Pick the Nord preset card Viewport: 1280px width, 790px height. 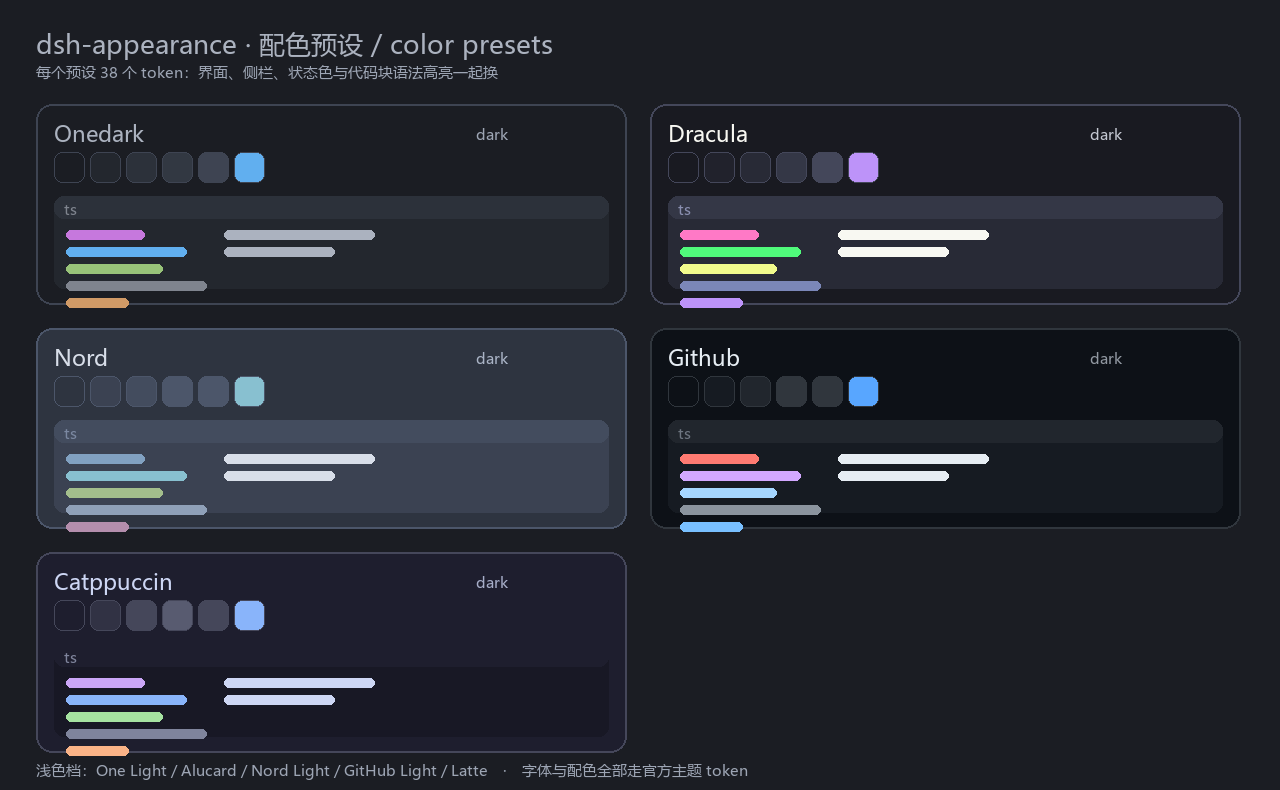(331, 428)
